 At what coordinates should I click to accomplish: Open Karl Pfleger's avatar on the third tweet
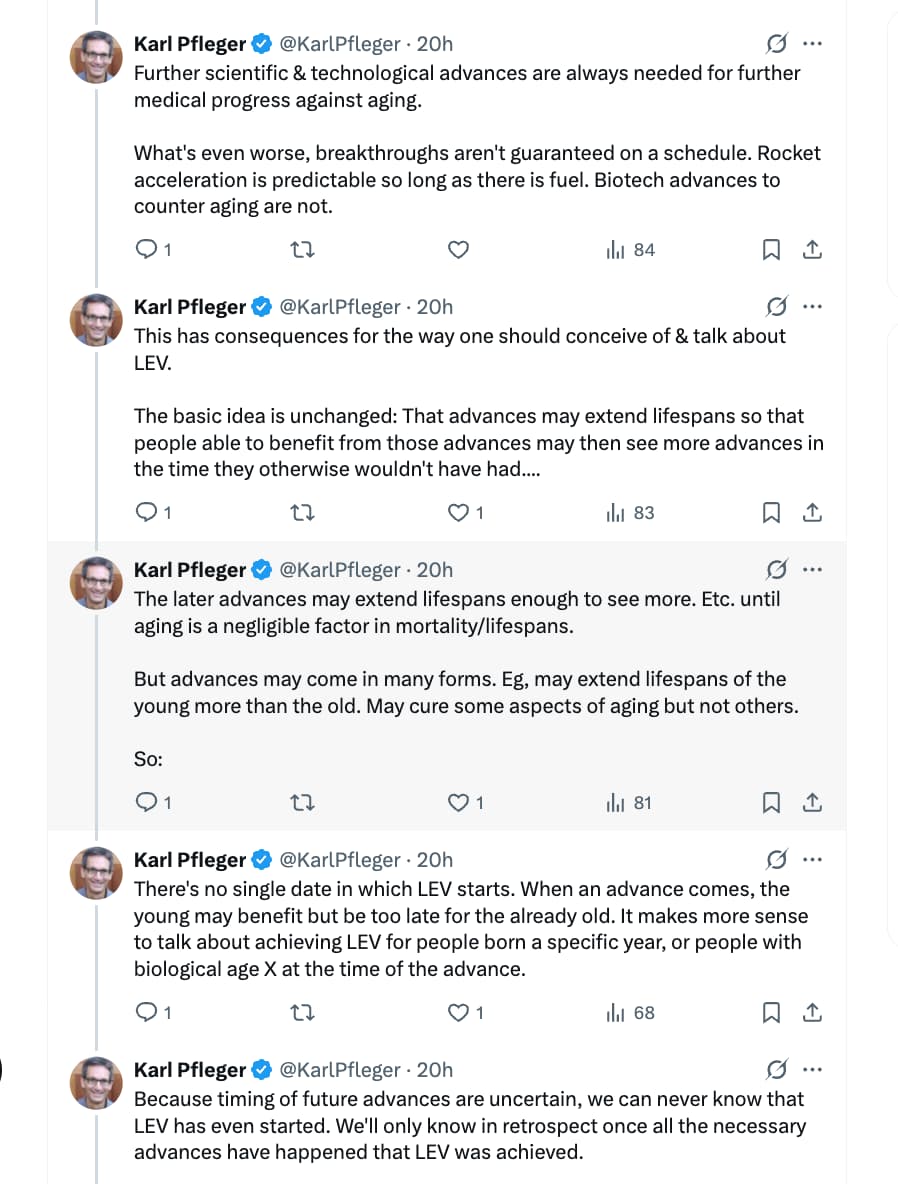click(96, 582)
